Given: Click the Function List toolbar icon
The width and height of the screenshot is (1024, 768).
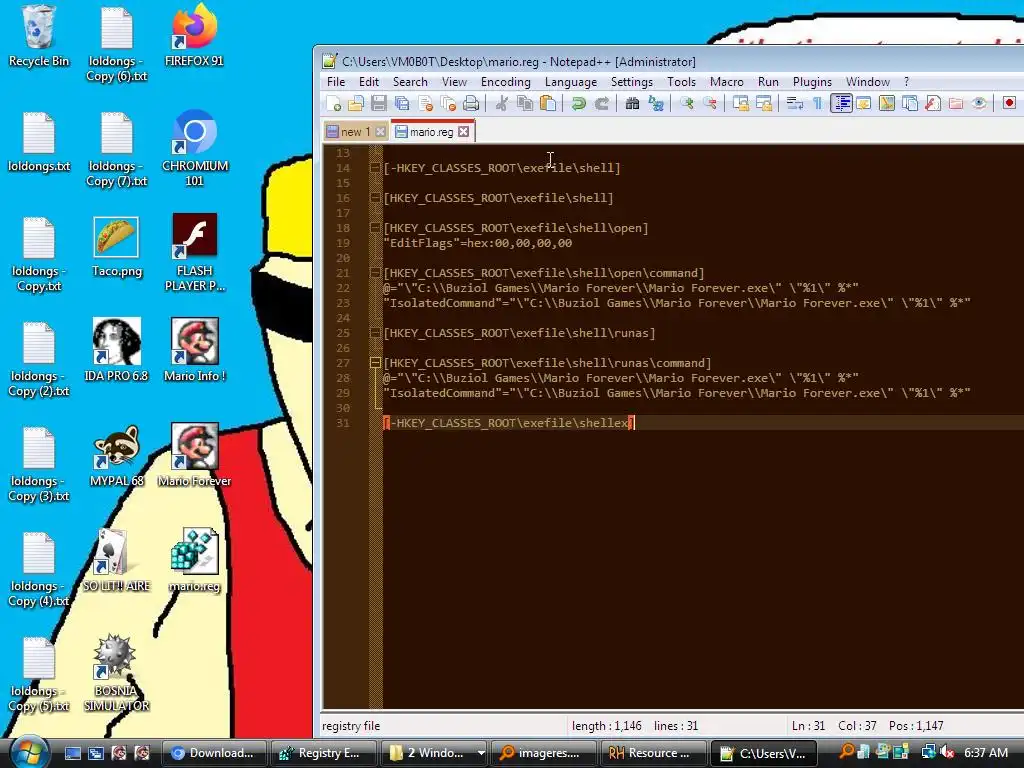Looking at the screenshot, I should 933,103.
